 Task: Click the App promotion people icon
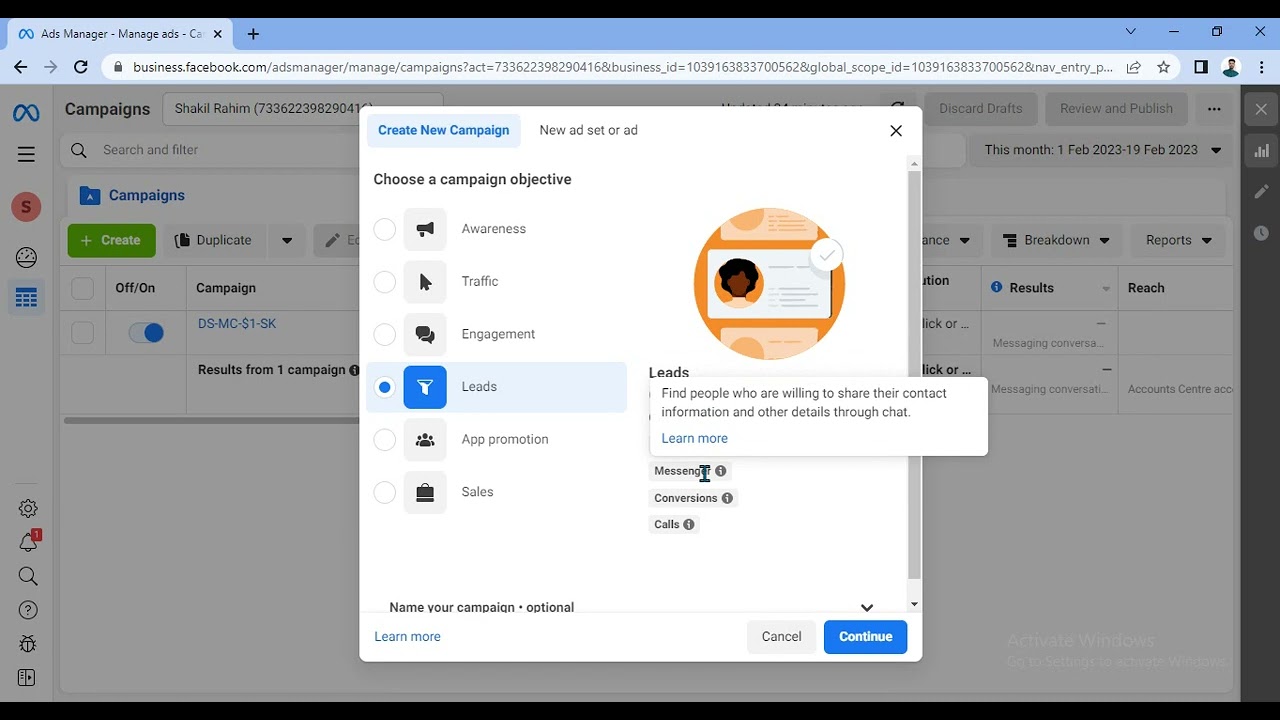pos(425,440)
